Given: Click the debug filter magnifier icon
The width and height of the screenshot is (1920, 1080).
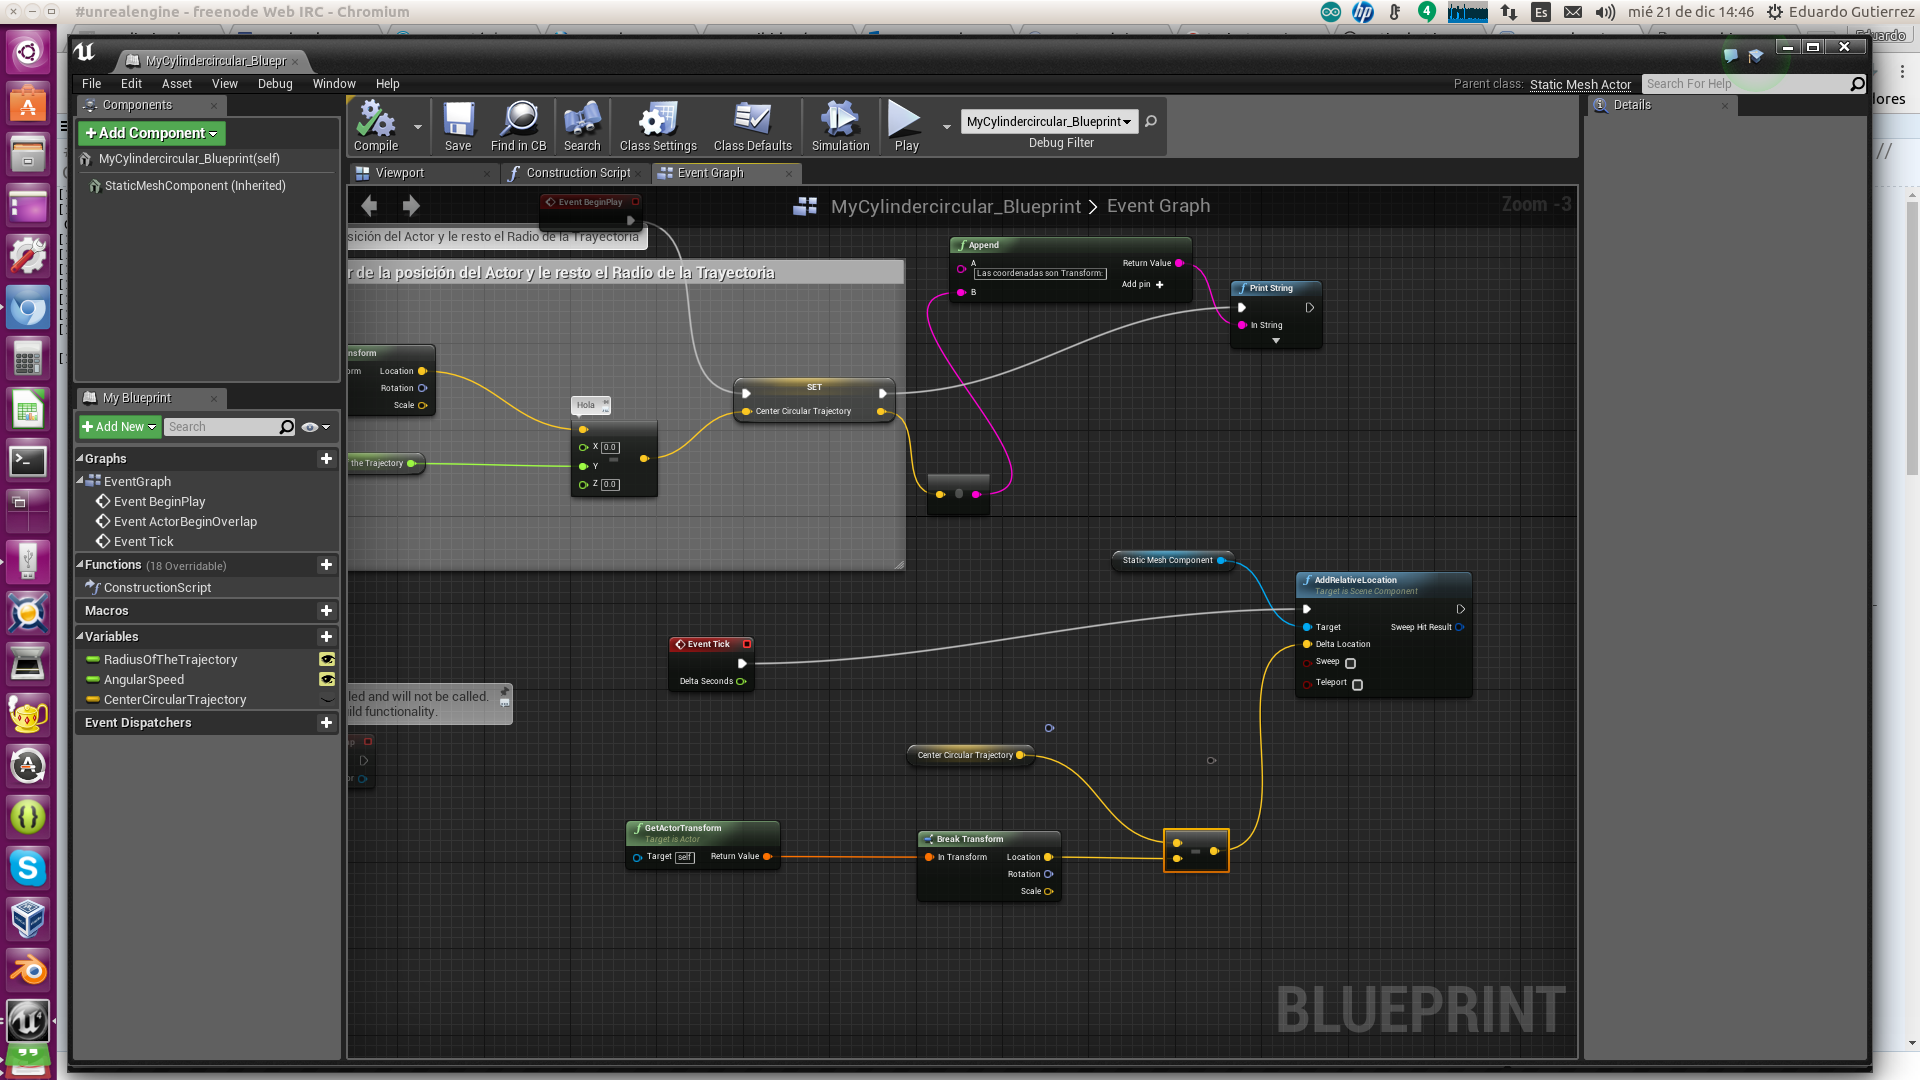Looking at the screenshot, I should tap(1151, 121).
